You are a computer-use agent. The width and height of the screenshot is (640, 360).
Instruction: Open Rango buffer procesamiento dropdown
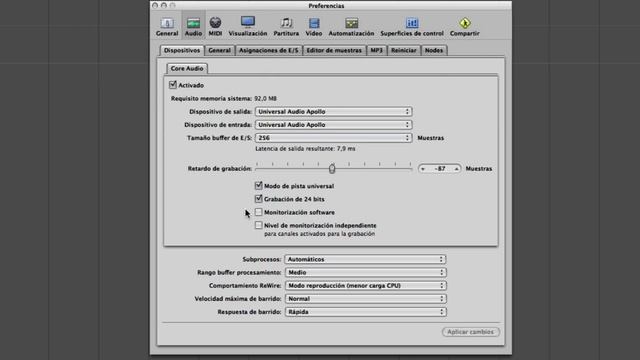365,272
